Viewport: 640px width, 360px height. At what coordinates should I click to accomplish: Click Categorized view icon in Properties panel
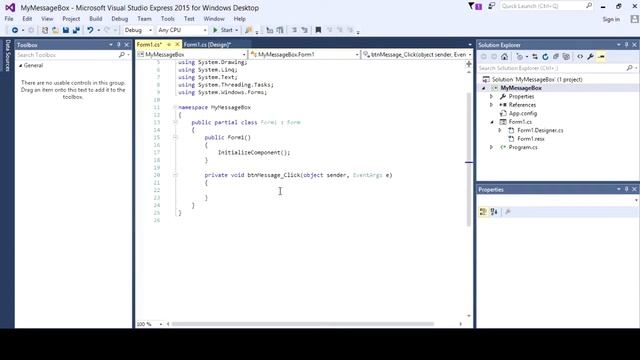(483, 211)
